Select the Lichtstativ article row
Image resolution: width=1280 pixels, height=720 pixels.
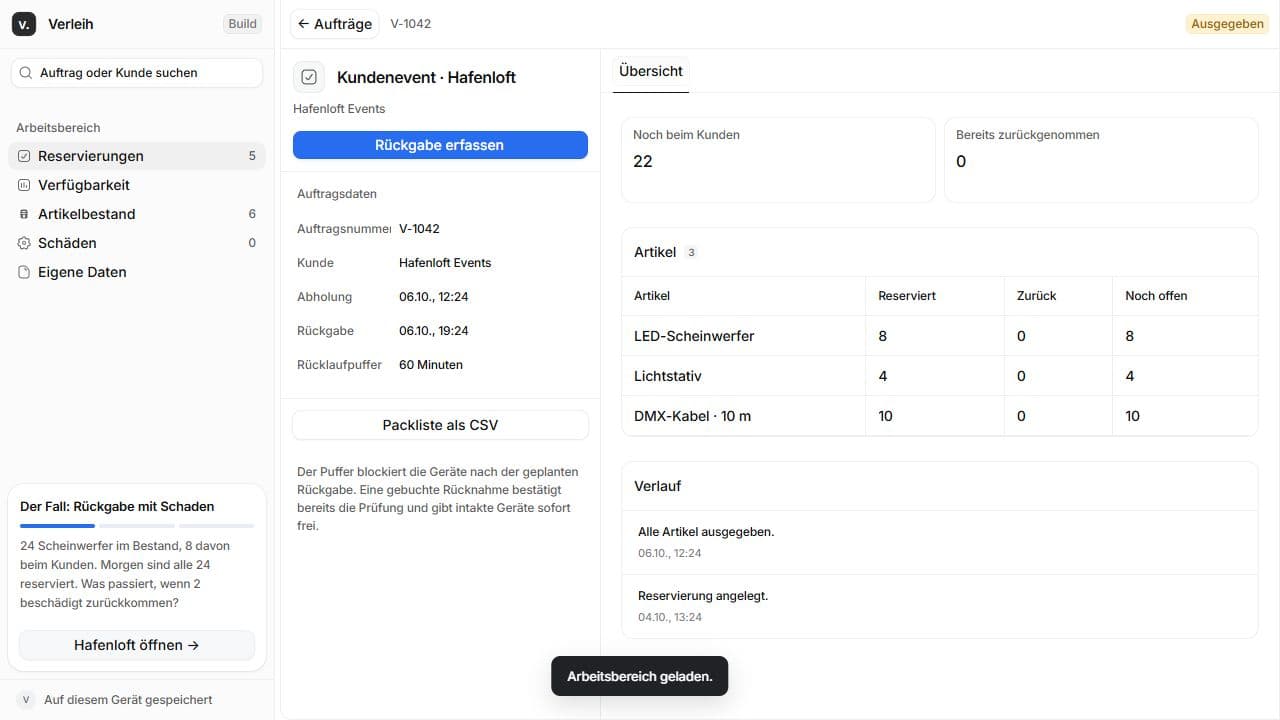pos(940,376)
